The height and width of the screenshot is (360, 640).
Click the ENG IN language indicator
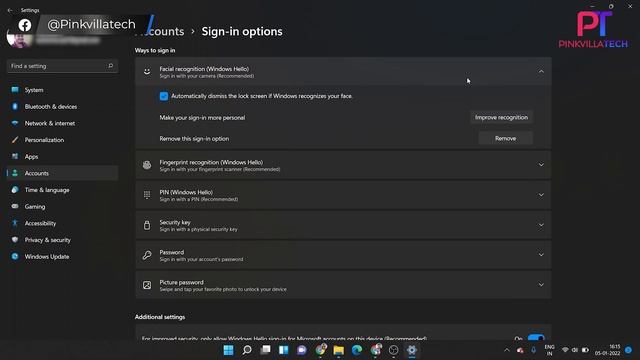(549, 350)
